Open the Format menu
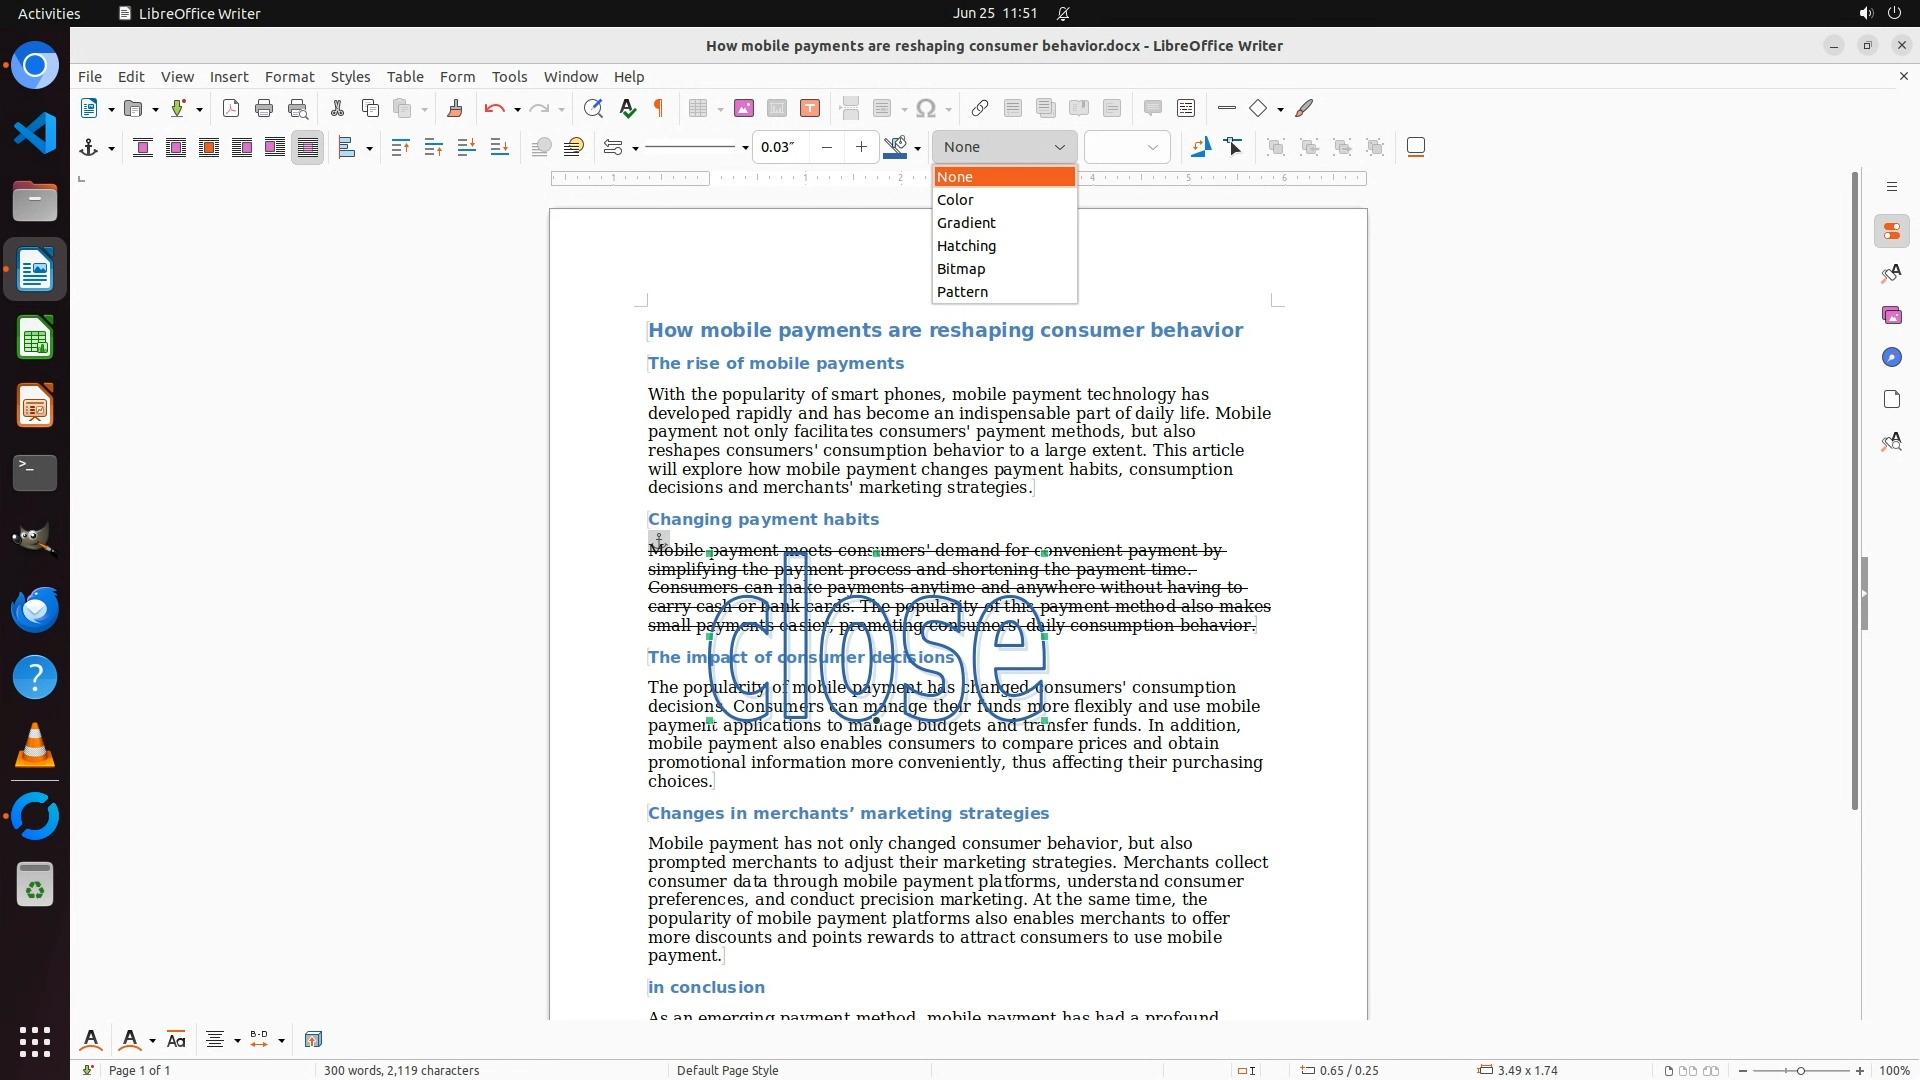1920x1080 pixels. pyautogui.click(x=289, y=77)
